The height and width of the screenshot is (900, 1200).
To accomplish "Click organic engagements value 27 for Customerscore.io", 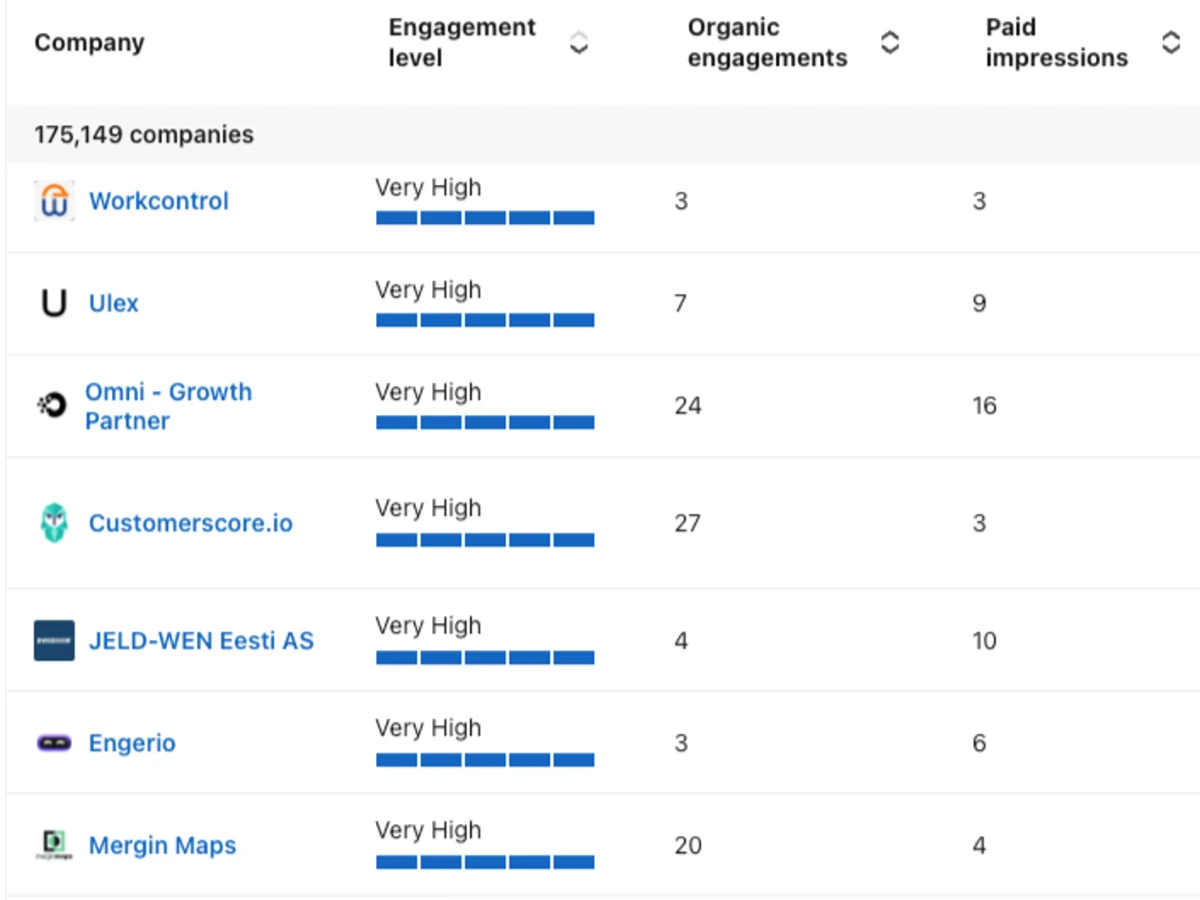I will point(688,523).
